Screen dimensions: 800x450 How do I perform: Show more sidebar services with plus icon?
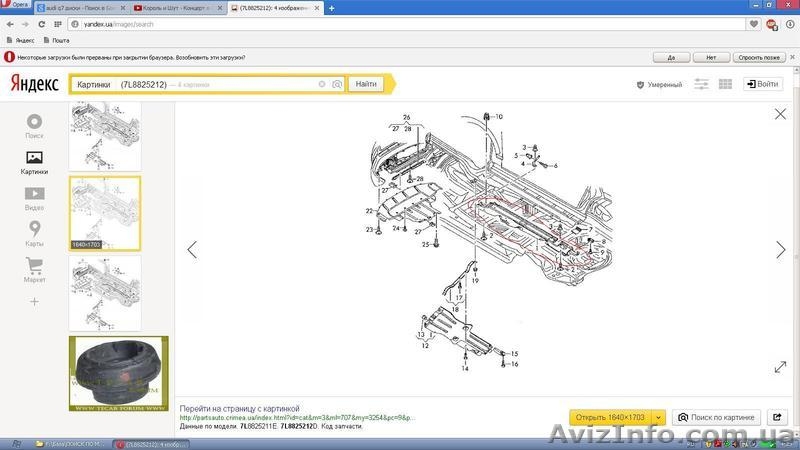34,301
